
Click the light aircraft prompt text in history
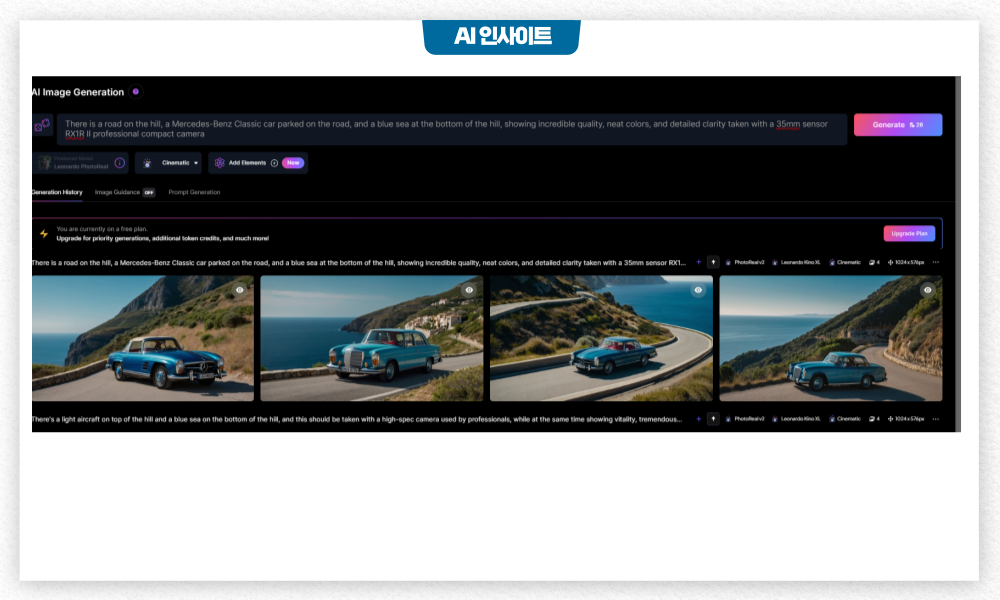(357, 419)
